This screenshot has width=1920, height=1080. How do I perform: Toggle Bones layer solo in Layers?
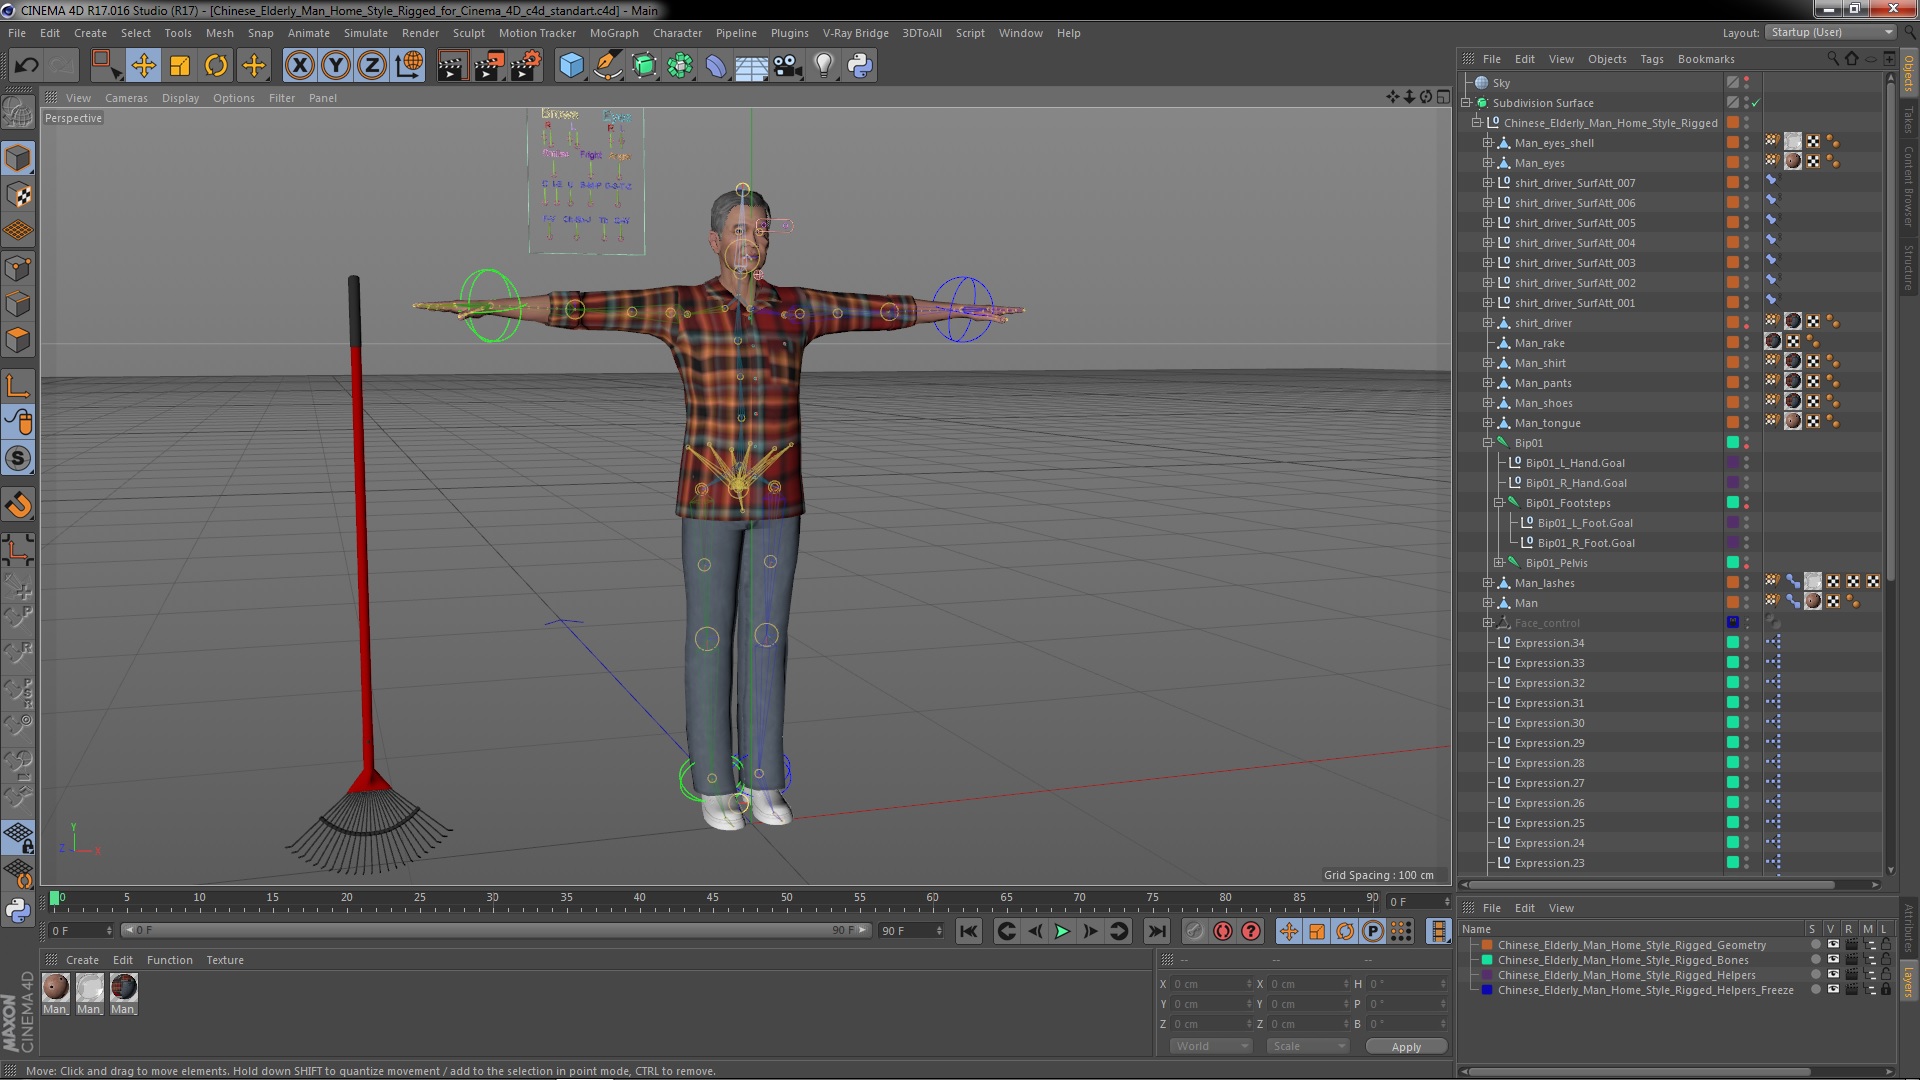click(1815, 960)
